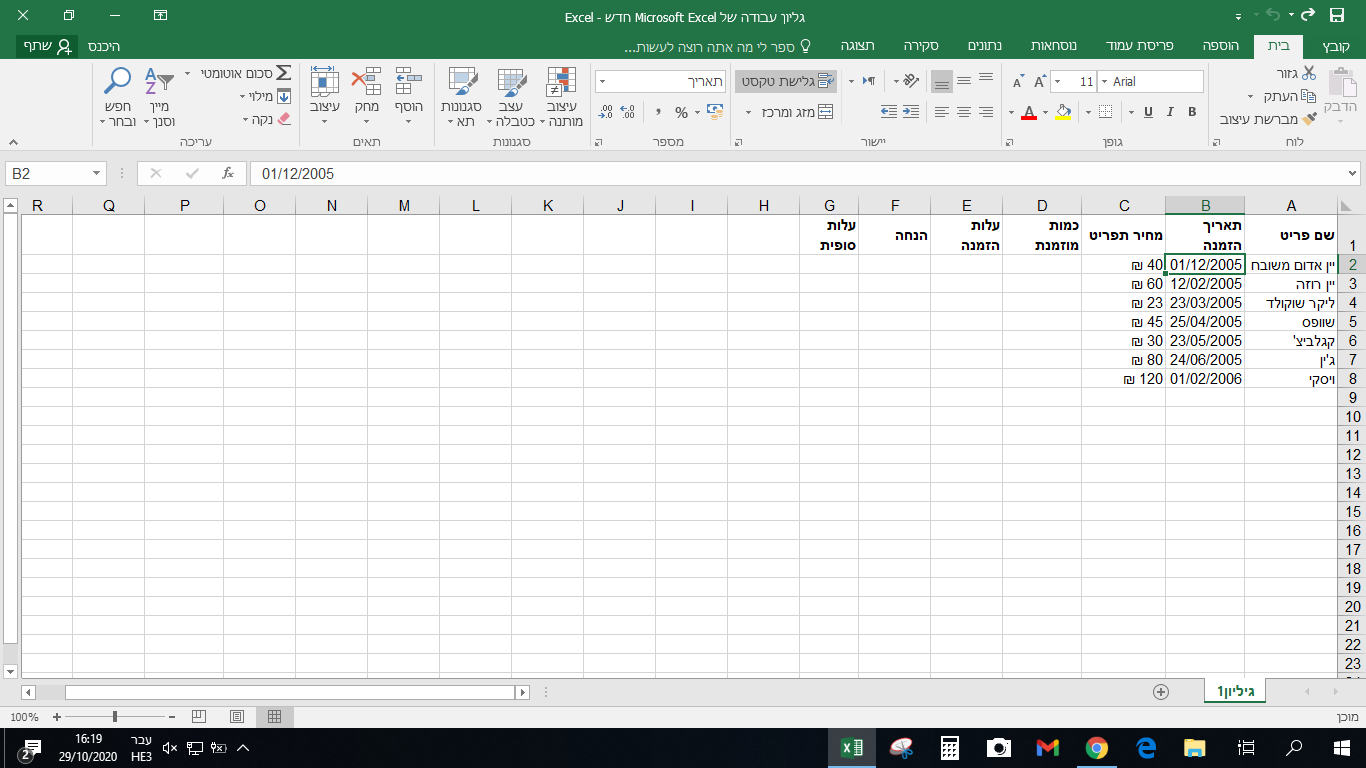Click Delete cells (מחק) icon
The image size is (1366, 768).
point(367,82)
